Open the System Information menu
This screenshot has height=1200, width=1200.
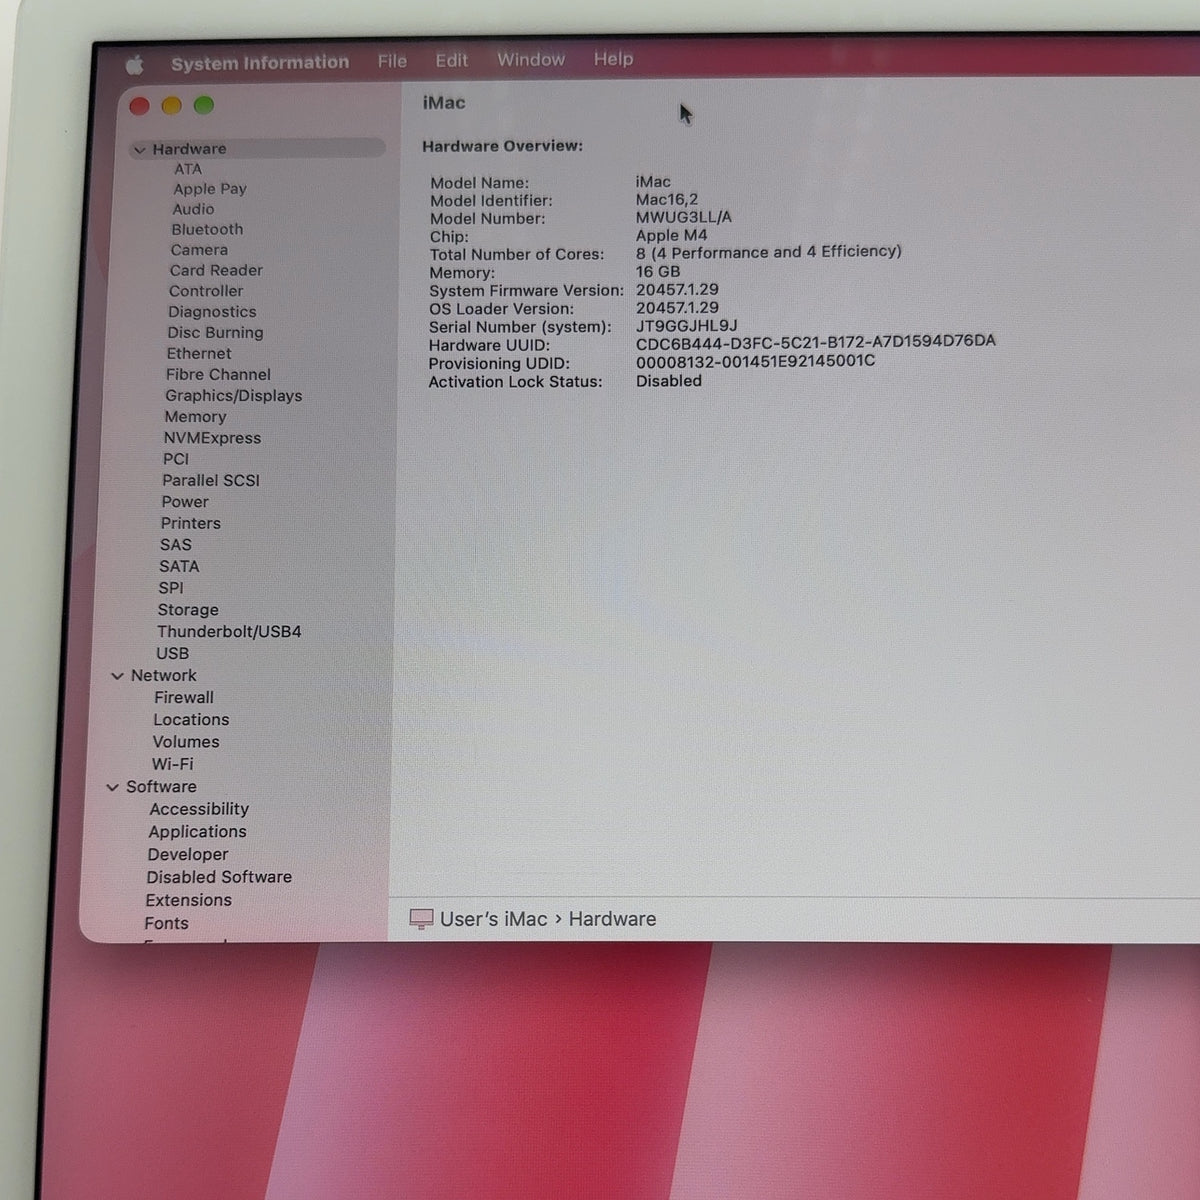point(260,63)
